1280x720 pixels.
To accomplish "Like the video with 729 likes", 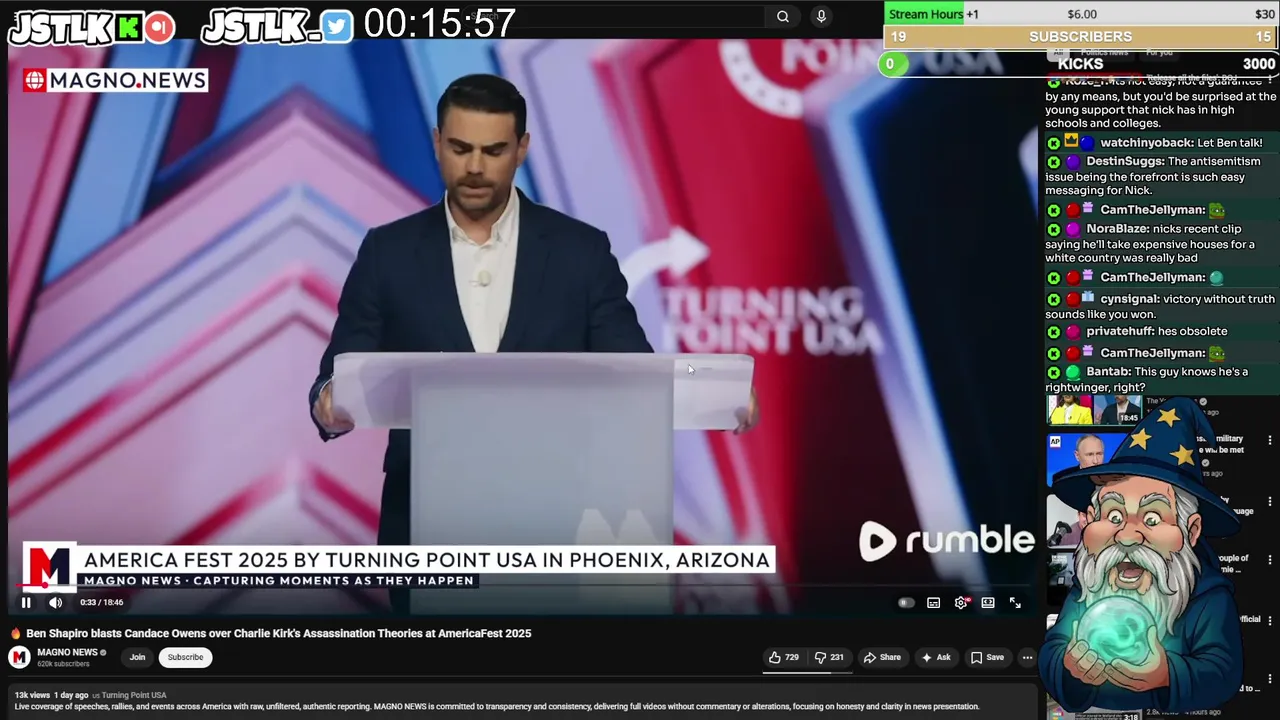I will (783, 657).
